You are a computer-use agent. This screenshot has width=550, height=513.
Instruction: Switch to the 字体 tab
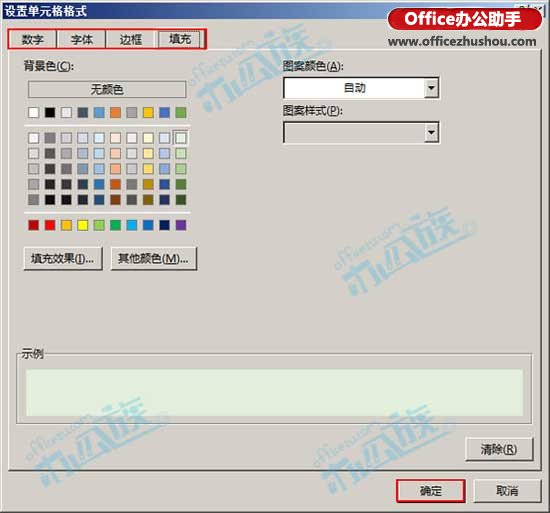pos(81,39)
